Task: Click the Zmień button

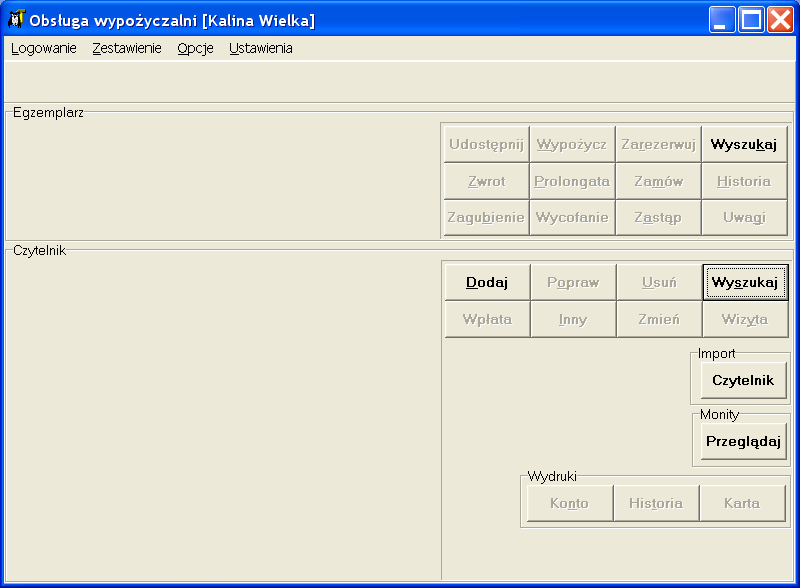Action: pos(659,320)
